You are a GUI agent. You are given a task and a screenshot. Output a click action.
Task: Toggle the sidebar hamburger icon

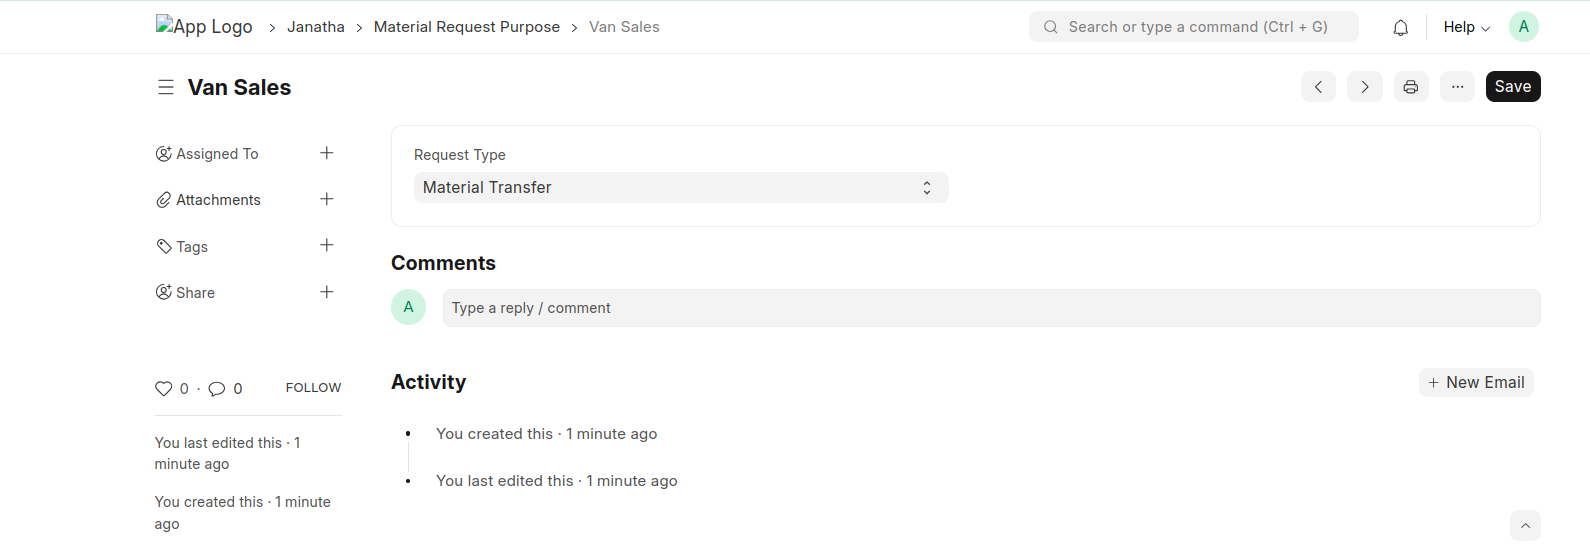(166, 88)
